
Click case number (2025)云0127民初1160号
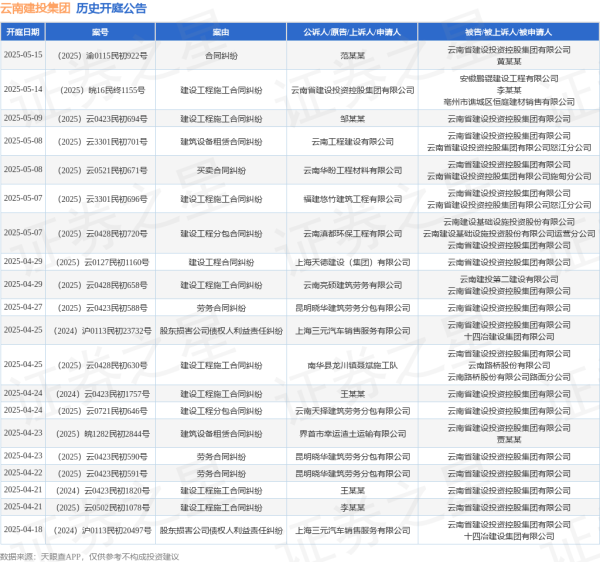point(103,262)
